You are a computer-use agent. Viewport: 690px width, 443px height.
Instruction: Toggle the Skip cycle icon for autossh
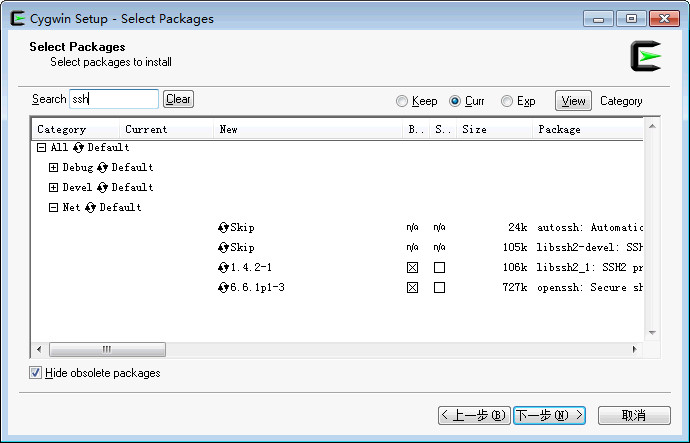pyautogui.click(x=223, y=227)
